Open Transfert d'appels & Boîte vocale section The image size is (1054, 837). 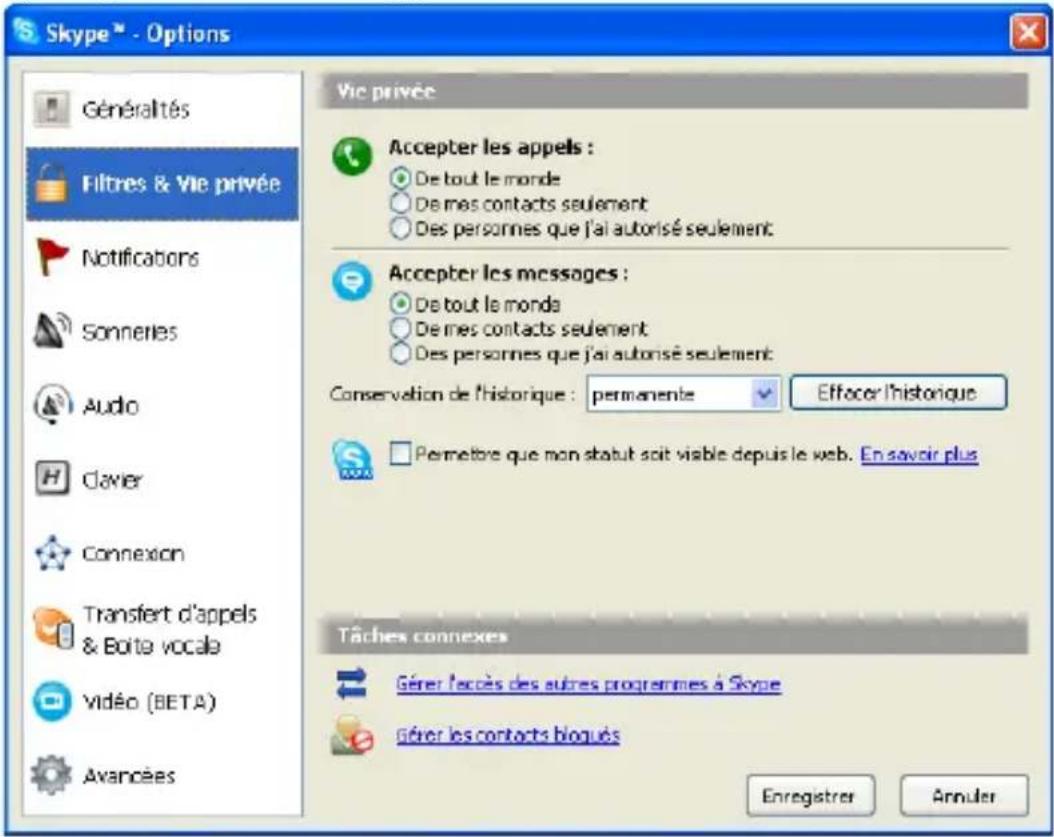click(x=163, y=629)
